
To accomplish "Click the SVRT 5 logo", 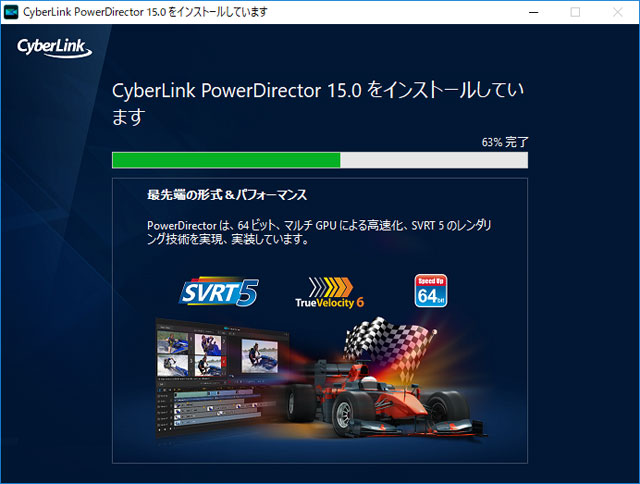I will pyautogui.click(x=219, y=292).
